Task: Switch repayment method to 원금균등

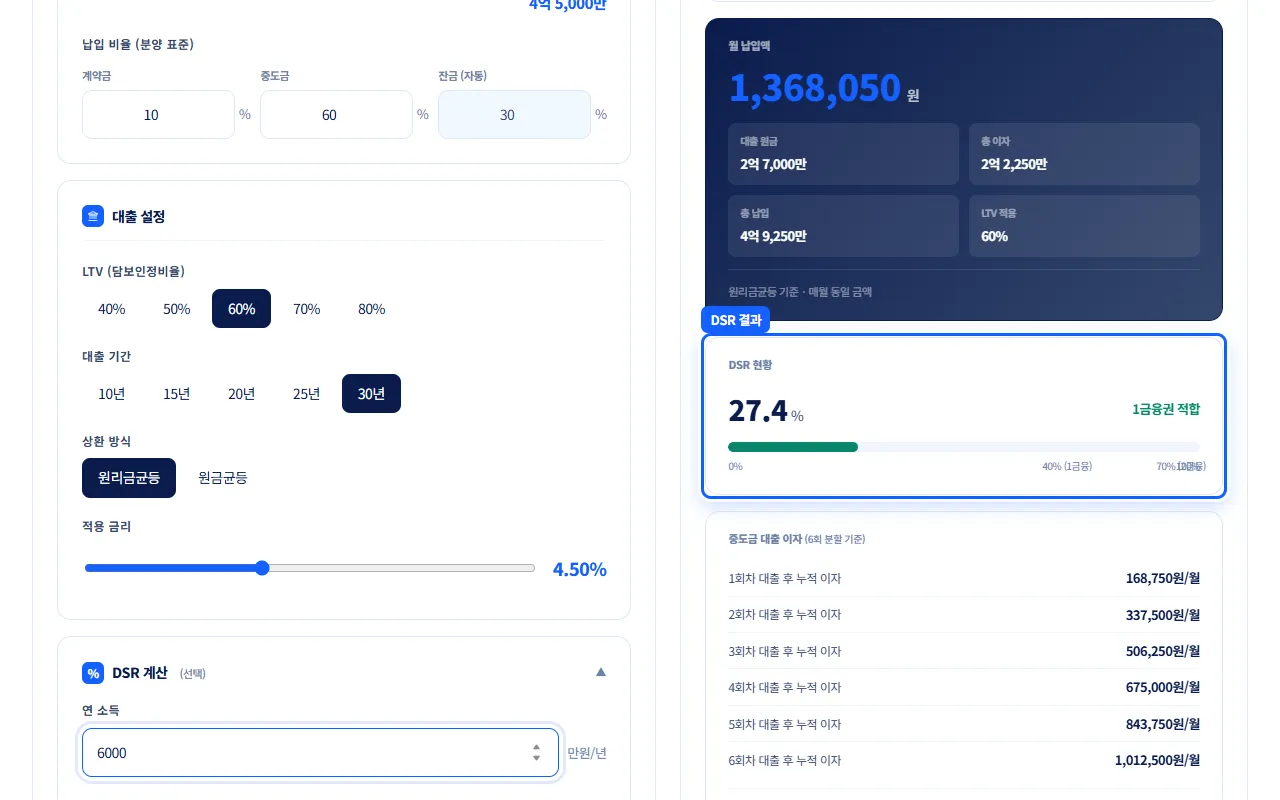Action: click(223, 478)
